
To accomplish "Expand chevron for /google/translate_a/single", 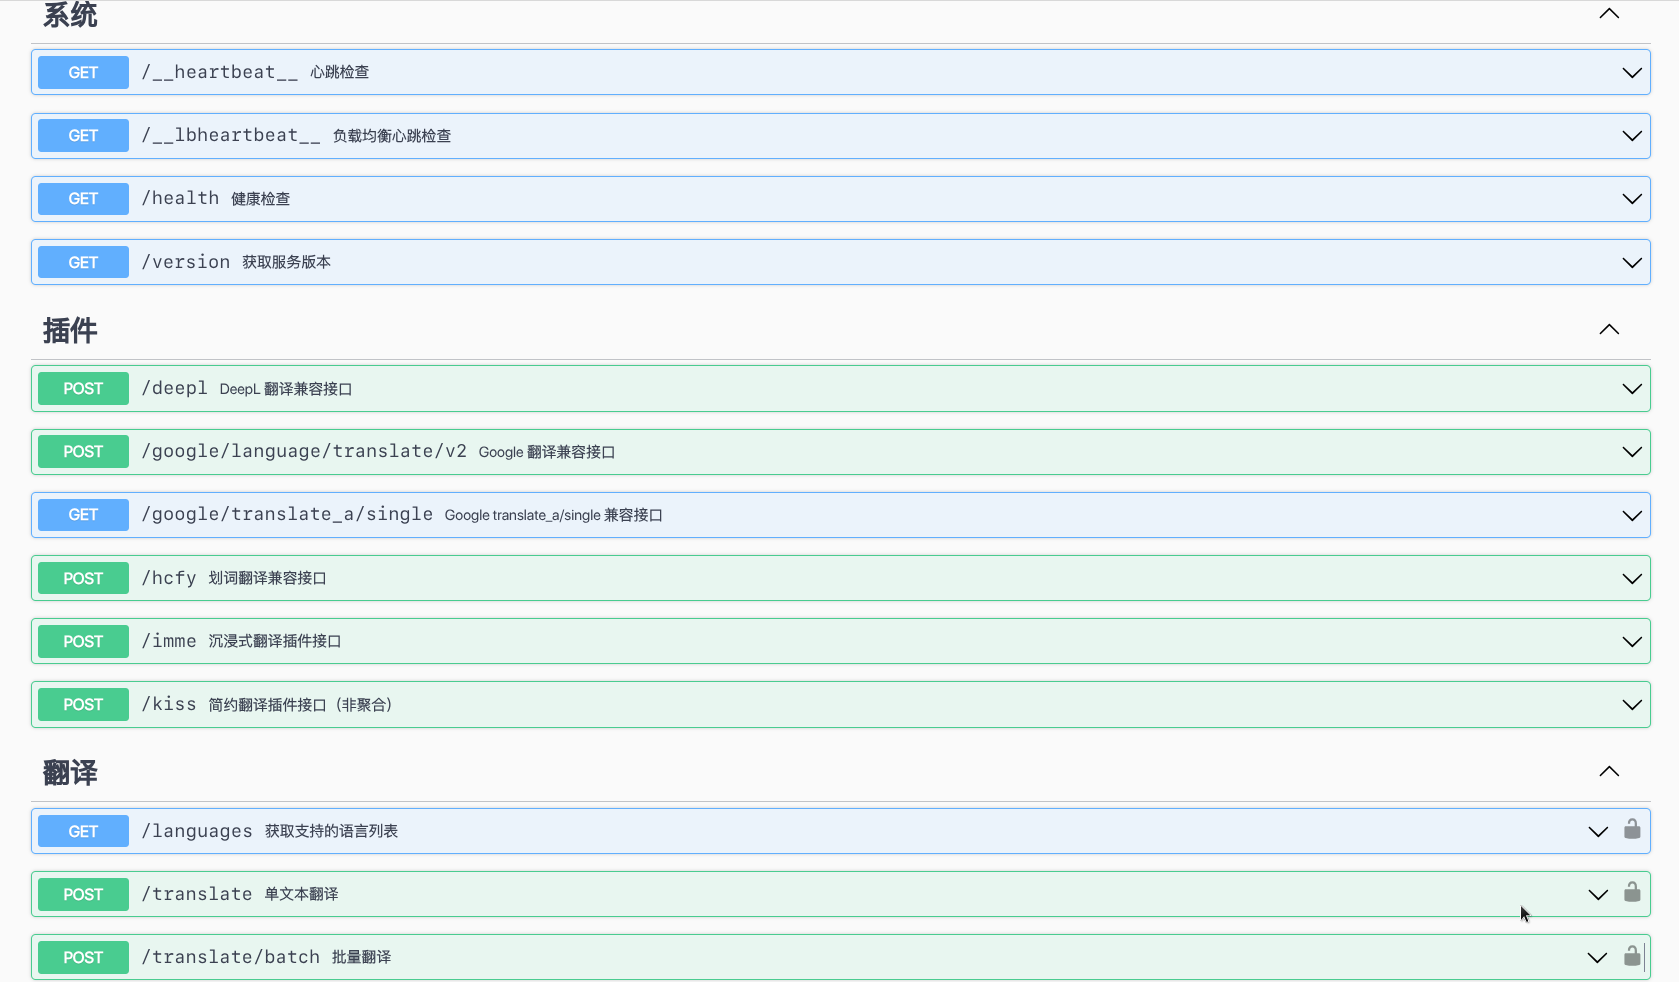I will pos(1632,516).
